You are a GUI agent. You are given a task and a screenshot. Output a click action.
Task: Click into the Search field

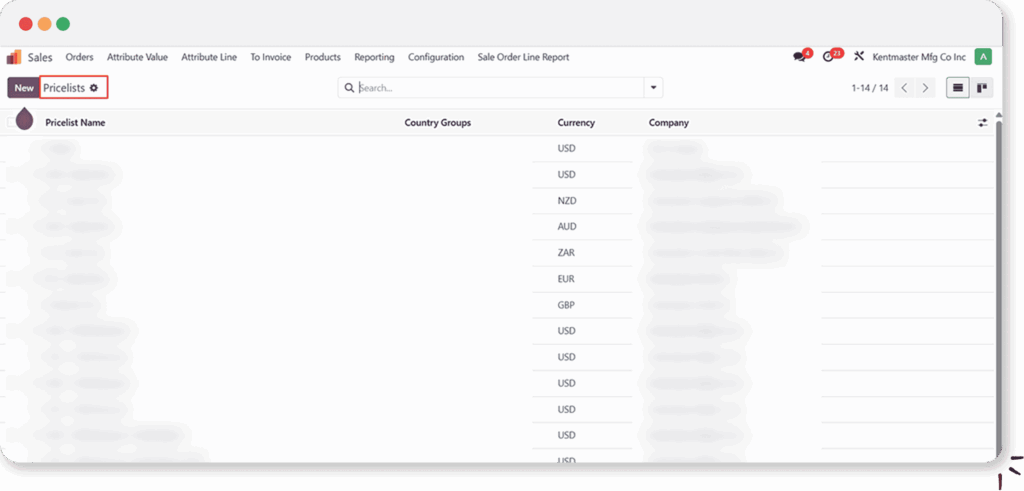(x=500, y=88)
